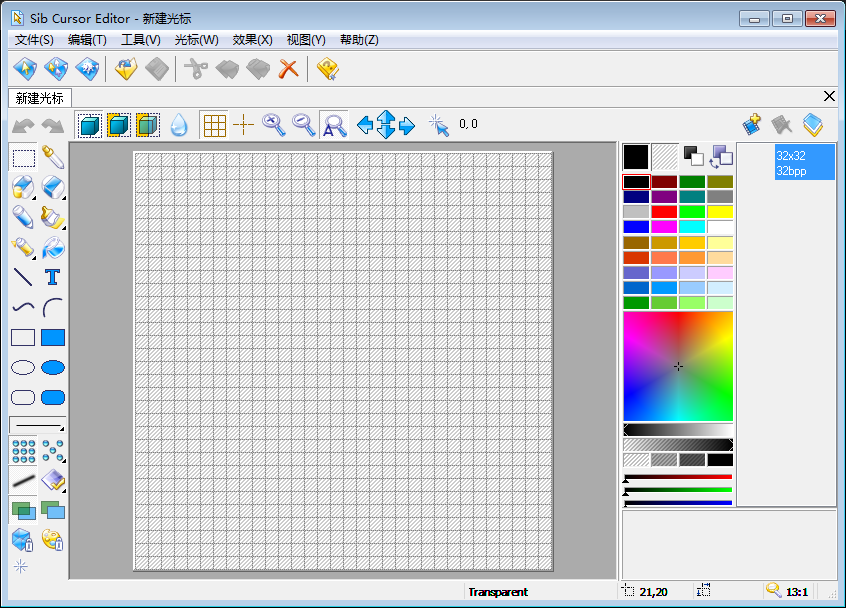The image size is (846, 608).
Task: Choose the empty rectangle tool
Action: click(23, 338)
